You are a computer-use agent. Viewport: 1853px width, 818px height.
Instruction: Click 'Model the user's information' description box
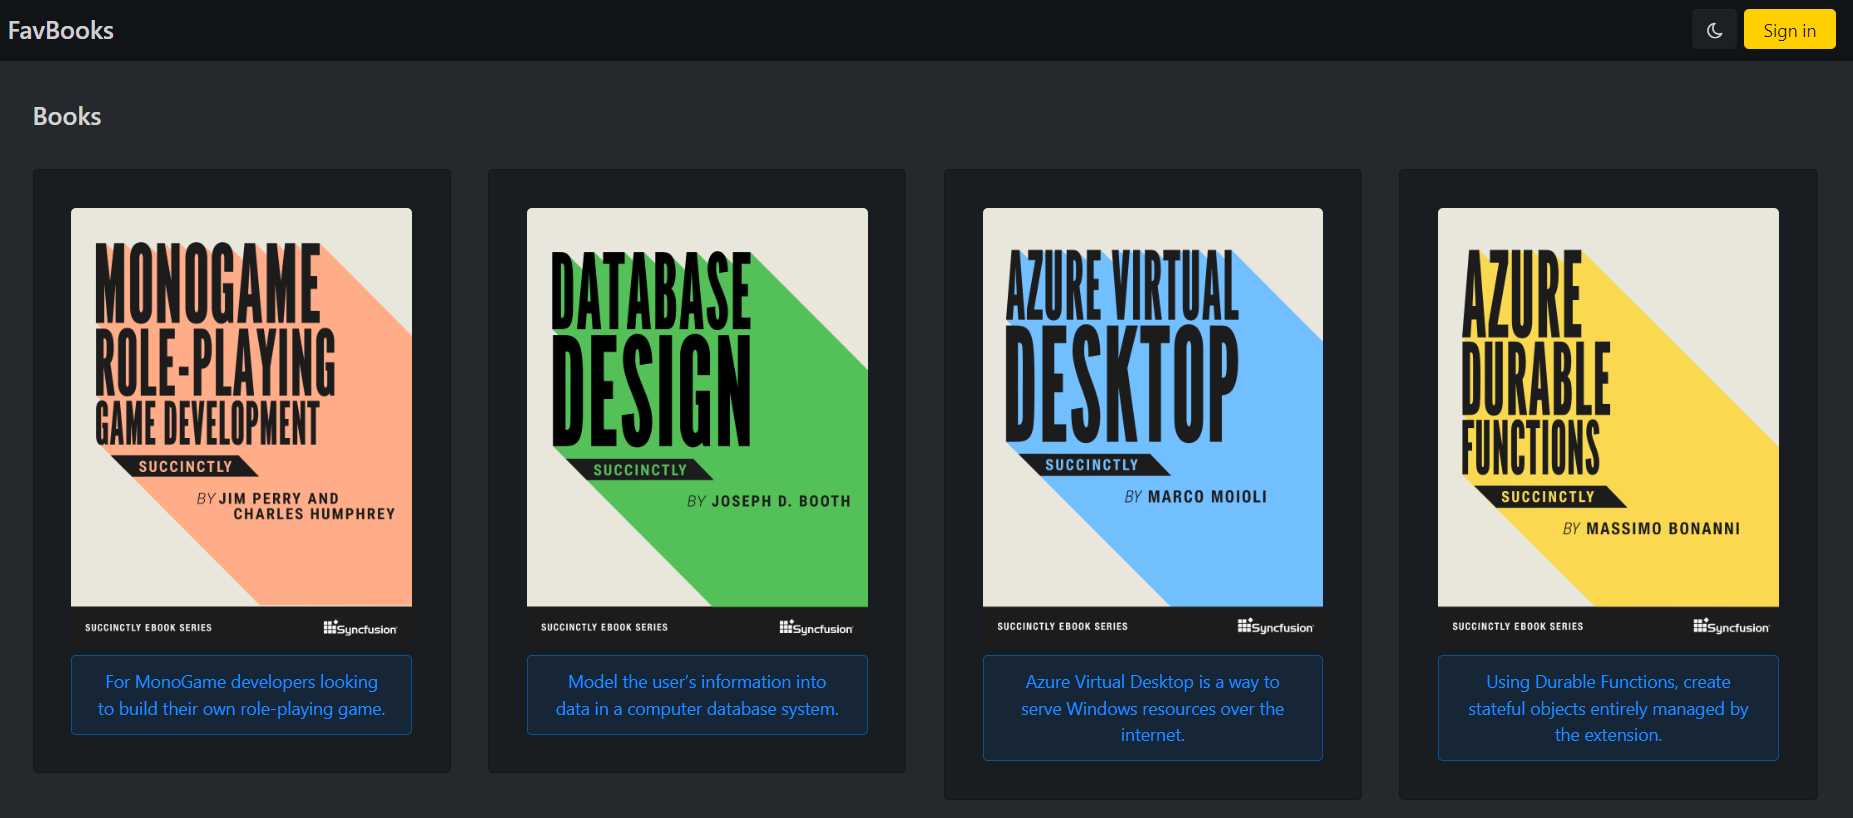(697, 695)
